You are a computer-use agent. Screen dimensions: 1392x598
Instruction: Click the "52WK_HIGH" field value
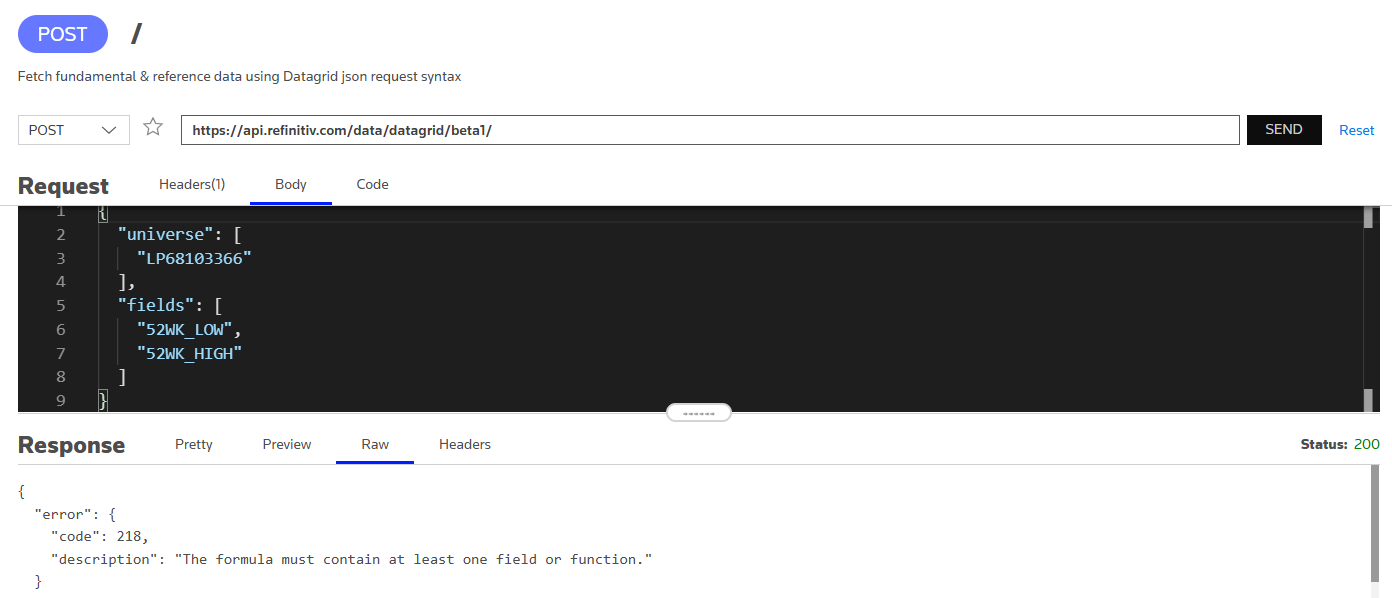190,353
